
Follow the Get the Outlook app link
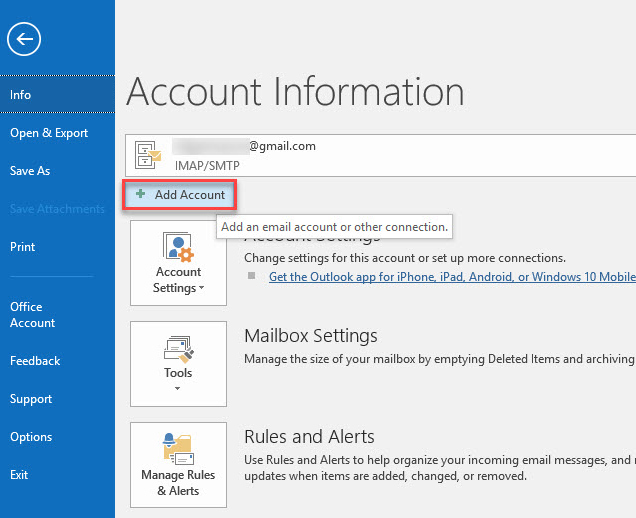[452, 277]
